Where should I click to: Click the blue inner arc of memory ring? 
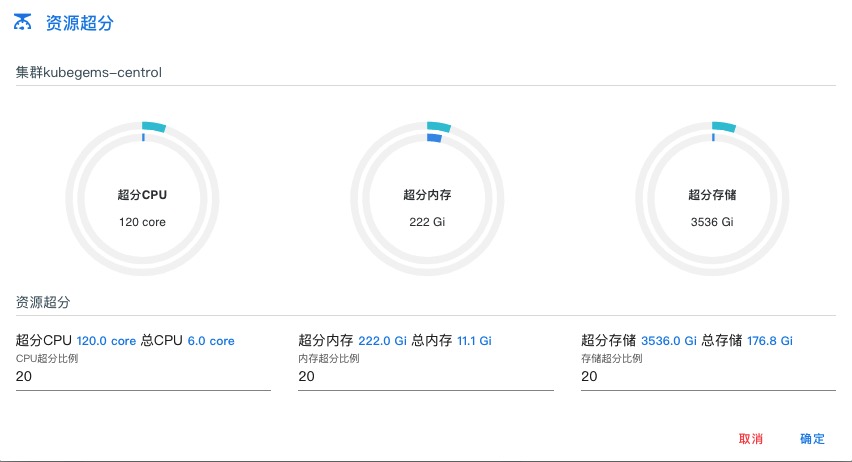pyautogui.click(x=434, y=138)
